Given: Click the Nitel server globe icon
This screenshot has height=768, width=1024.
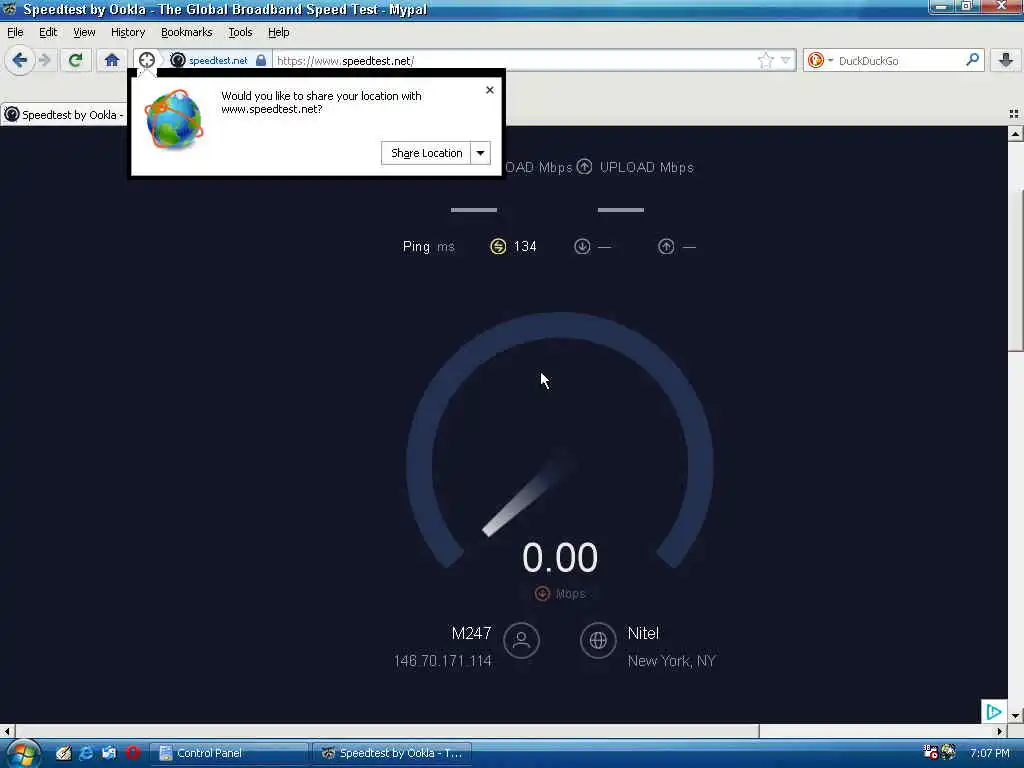Looking at the screenshot, I should [x=598, y=641].
